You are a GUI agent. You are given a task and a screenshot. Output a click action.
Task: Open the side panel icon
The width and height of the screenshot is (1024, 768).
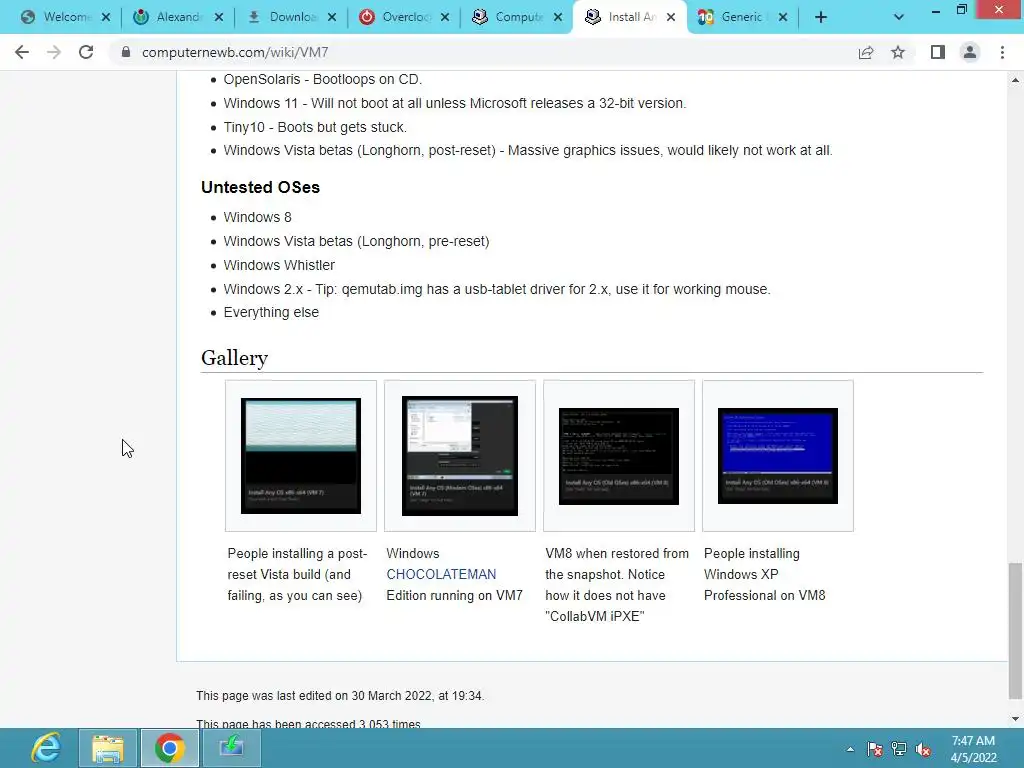click(938, 52)
